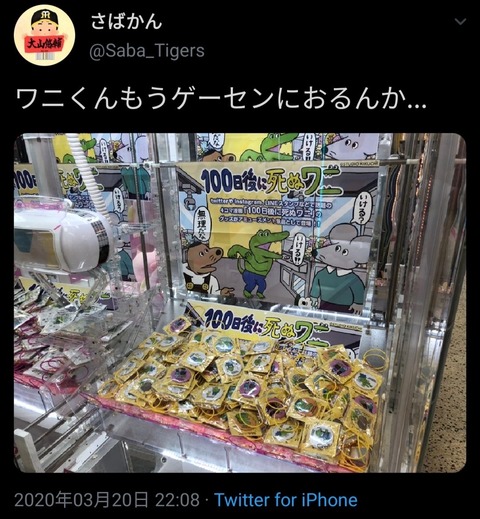The image size is (480, 519).
Task: Open the @Saba_Tigers handle
Action: (x=147, y=51)
